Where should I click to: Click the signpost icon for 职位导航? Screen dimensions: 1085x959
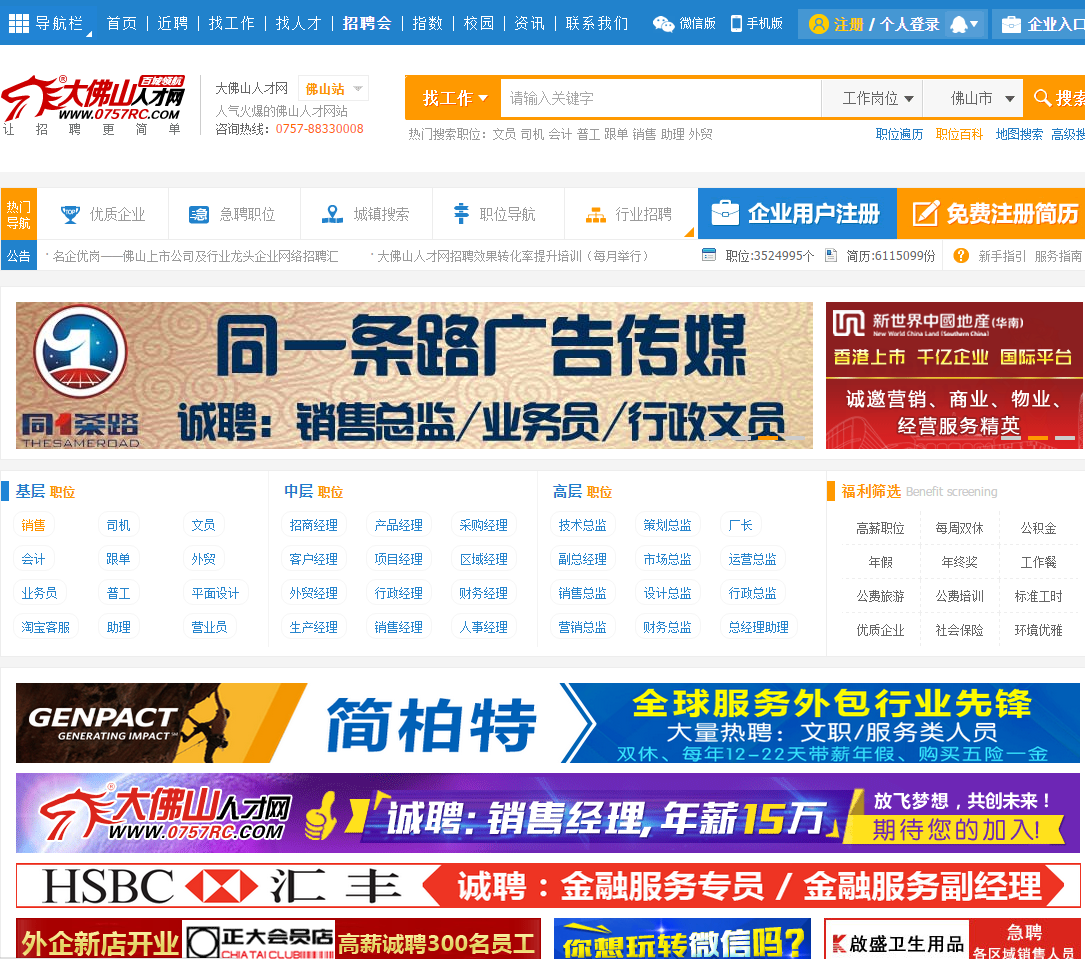pyautogui.click(x=461, y=214)
